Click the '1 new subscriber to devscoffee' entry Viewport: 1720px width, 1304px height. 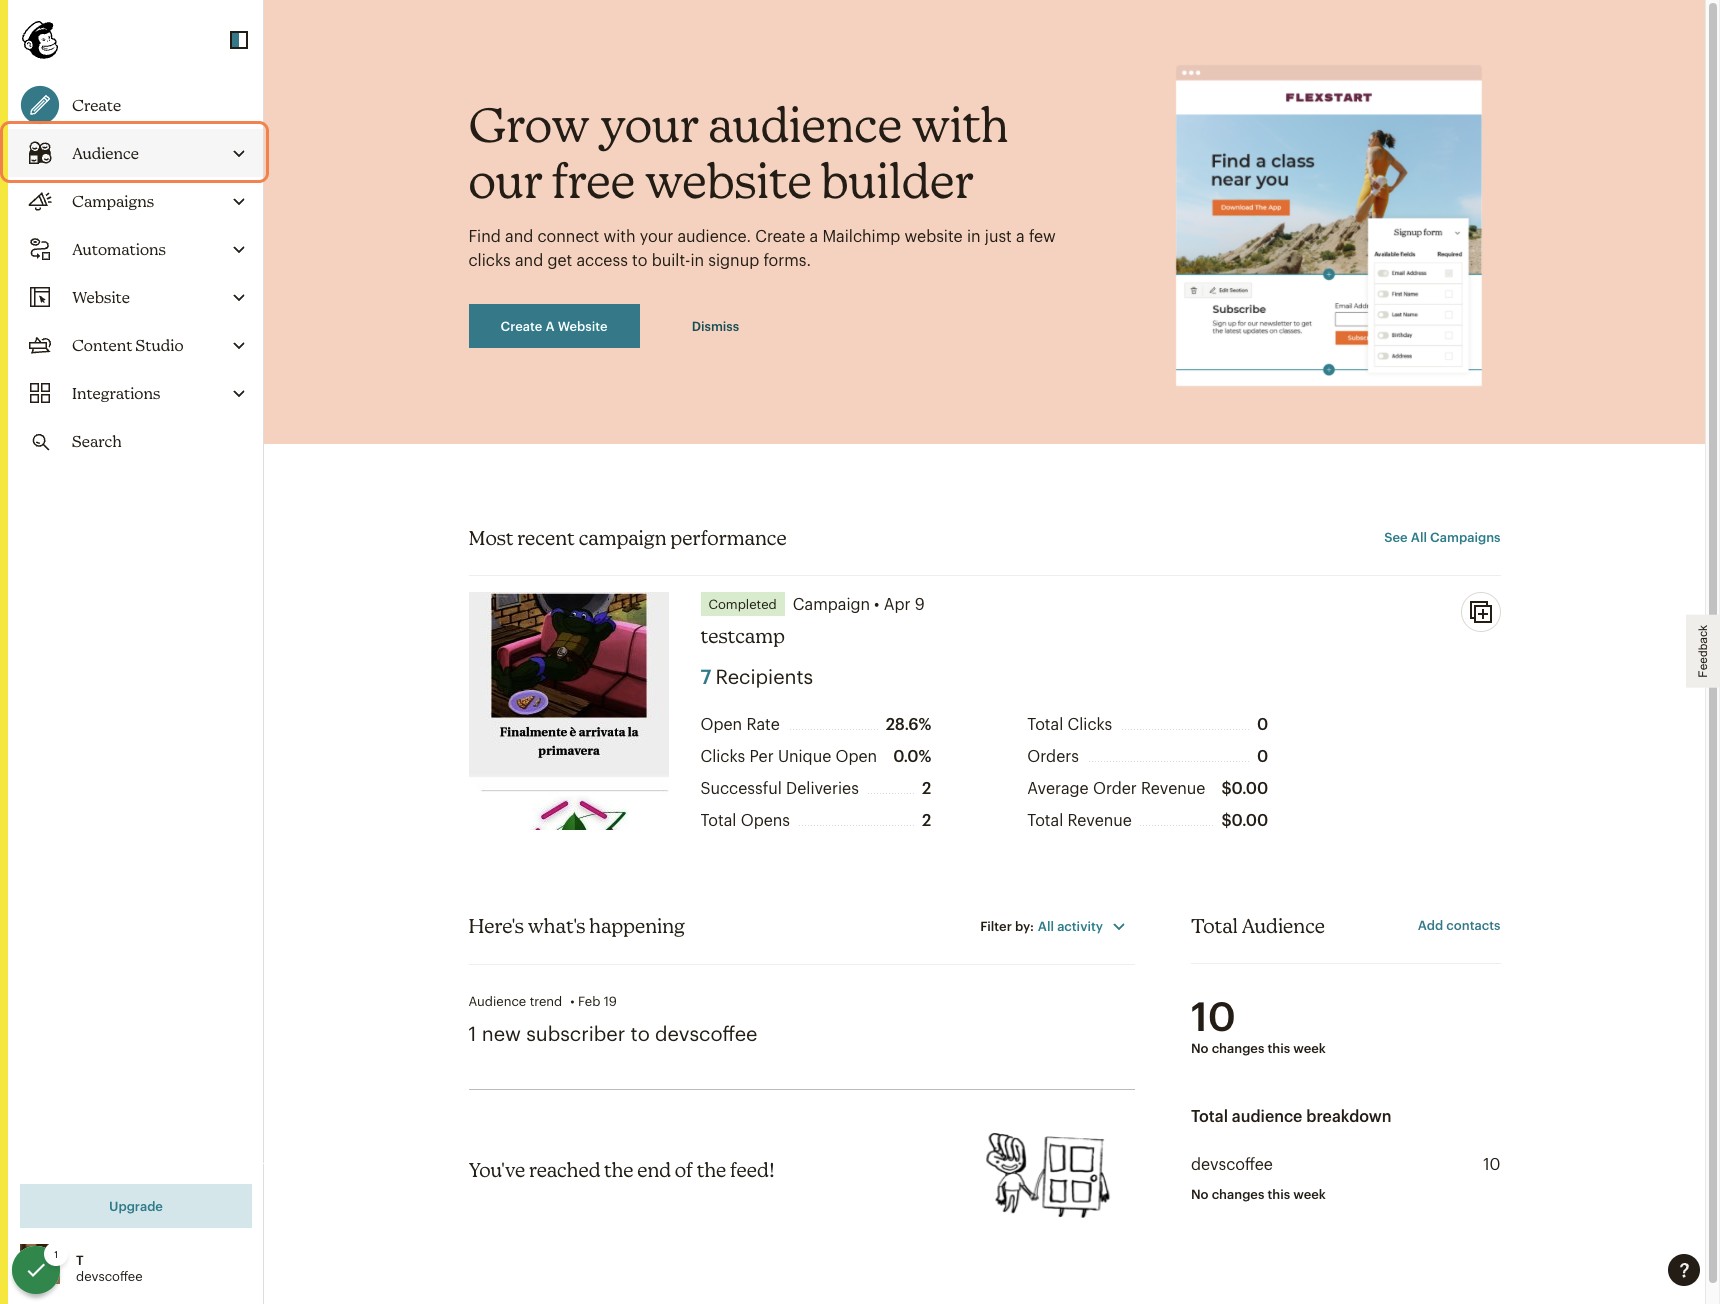pyautogui.click(x=613, y=1034)
